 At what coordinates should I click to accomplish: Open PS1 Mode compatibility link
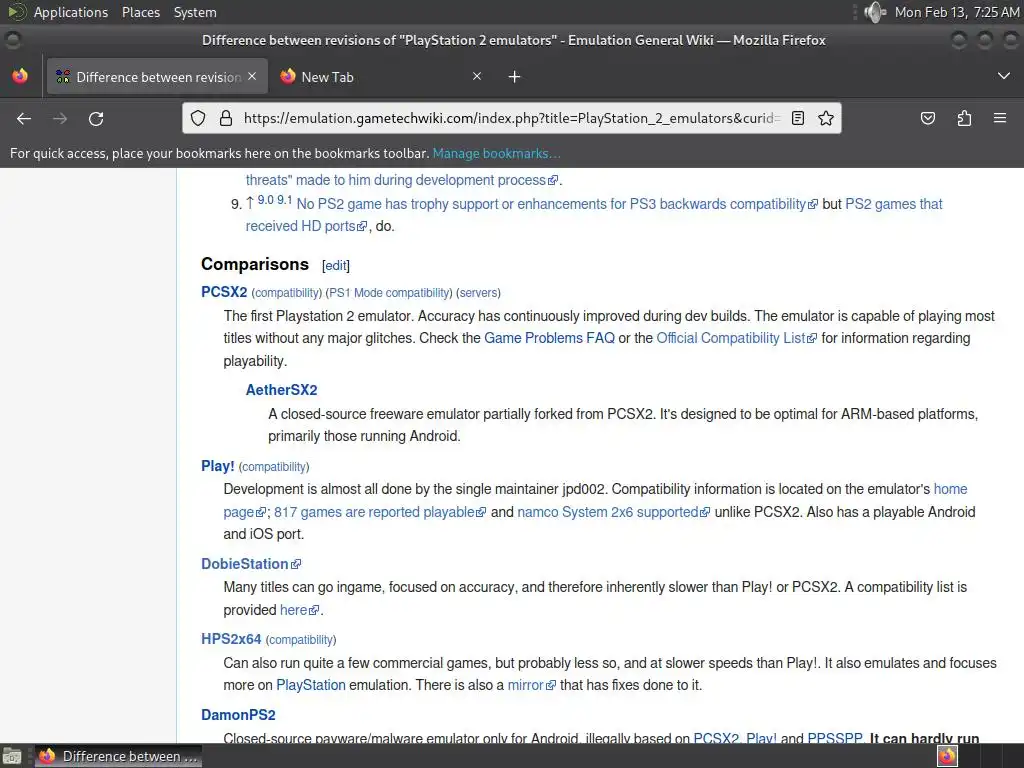pos(389,293)
